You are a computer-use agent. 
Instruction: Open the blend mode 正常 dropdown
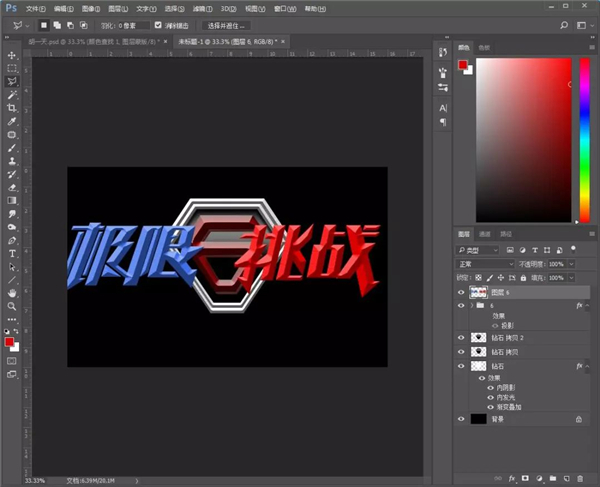click(485, 264)
